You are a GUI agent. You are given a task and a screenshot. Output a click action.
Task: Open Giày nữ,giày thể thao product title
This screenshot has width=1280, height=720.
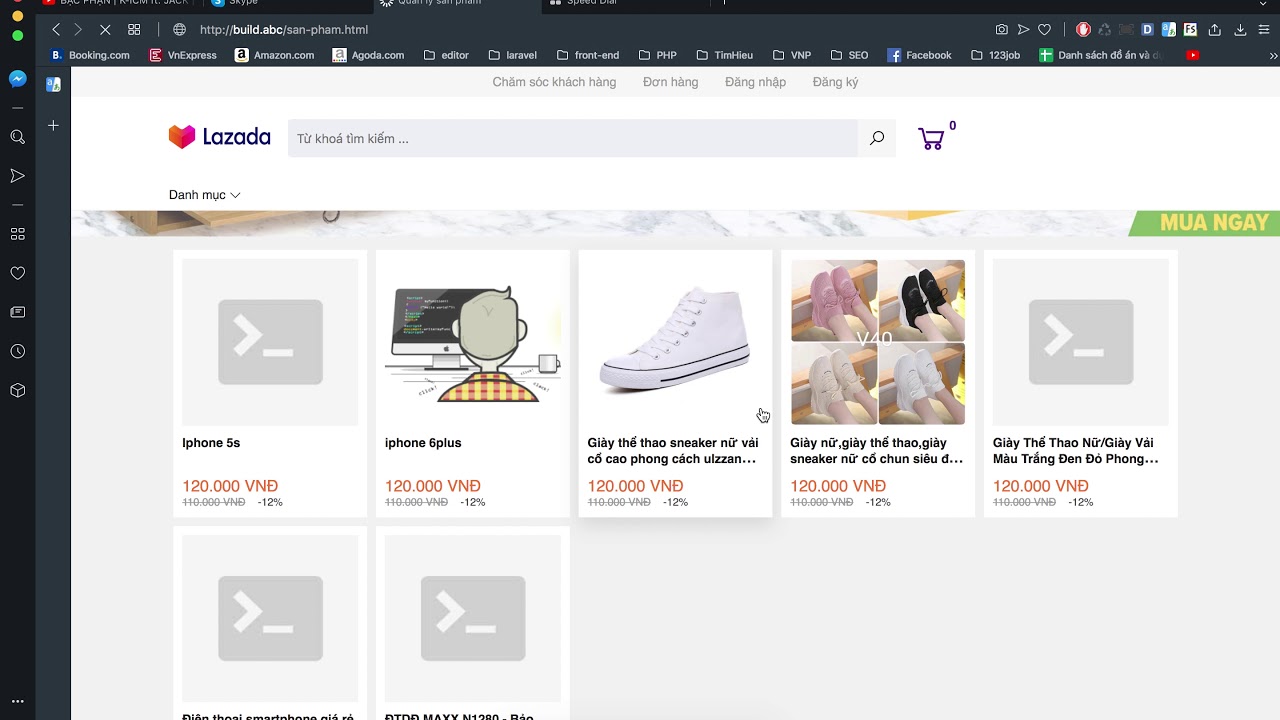click(x=877, y=451)
